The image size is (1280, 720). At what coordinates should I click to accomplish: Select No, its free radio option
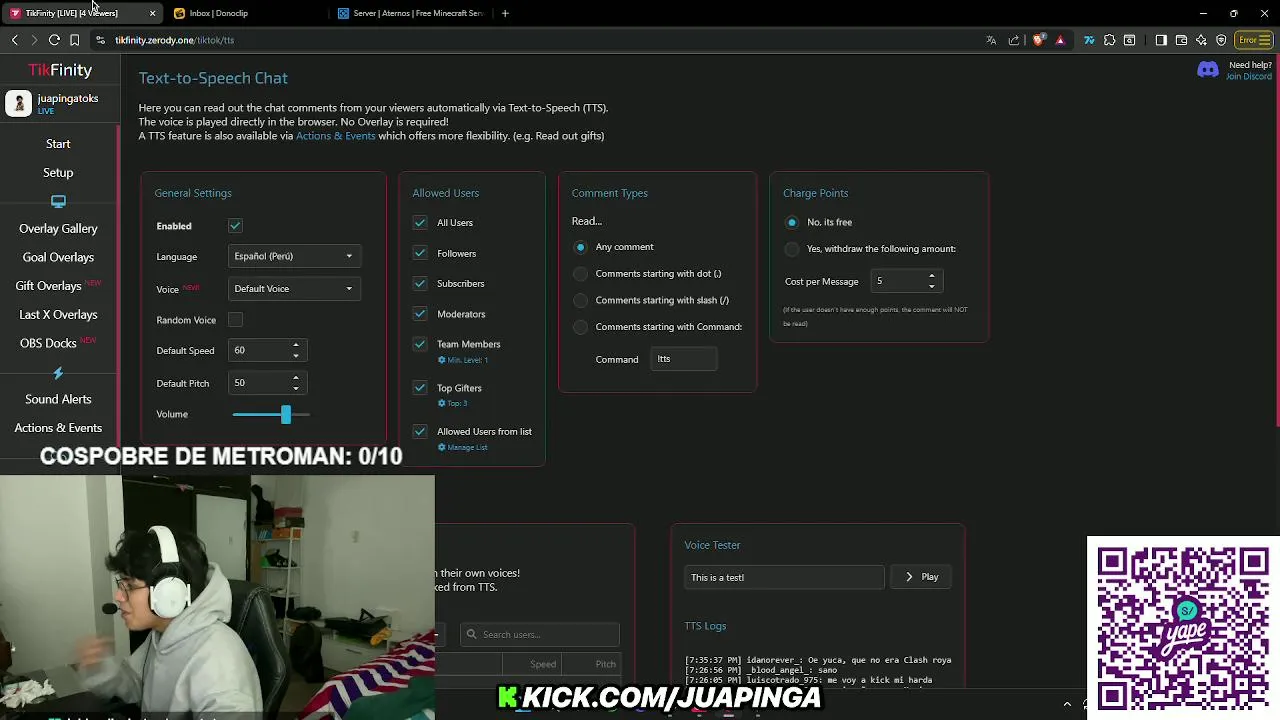pos(792,222)
